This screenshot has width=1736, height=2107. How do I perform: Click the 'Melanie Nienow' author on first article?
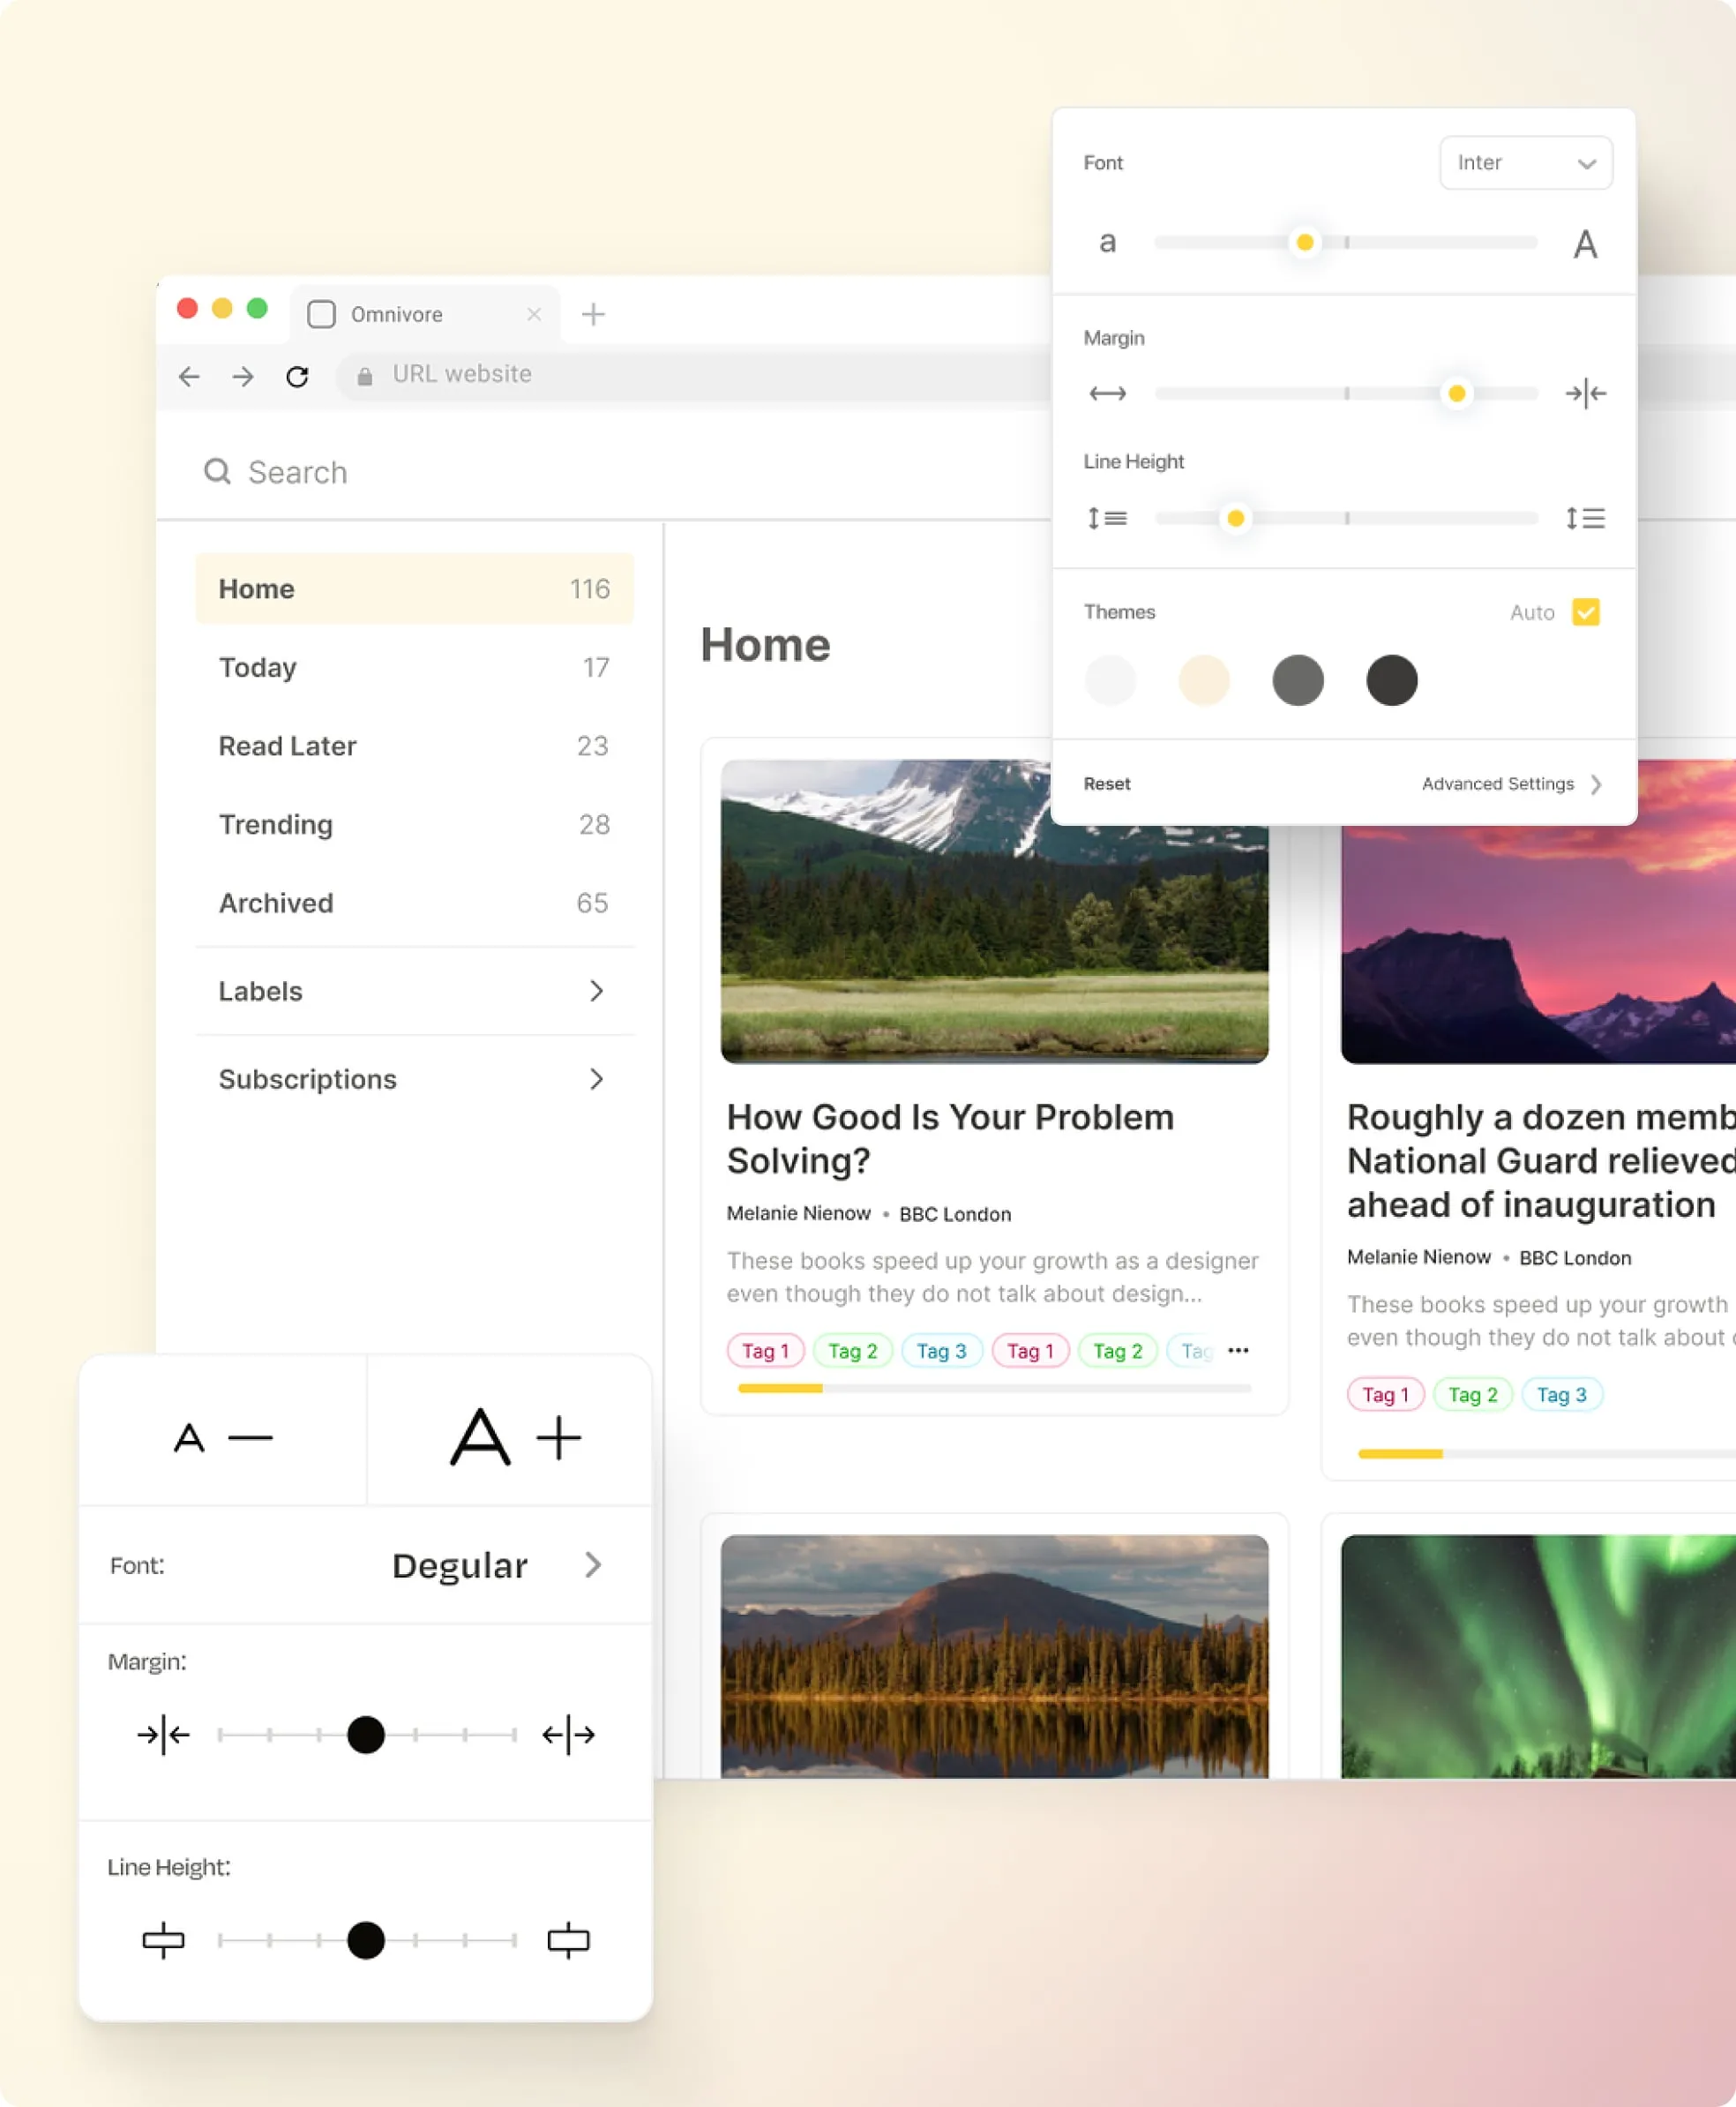798,1213
